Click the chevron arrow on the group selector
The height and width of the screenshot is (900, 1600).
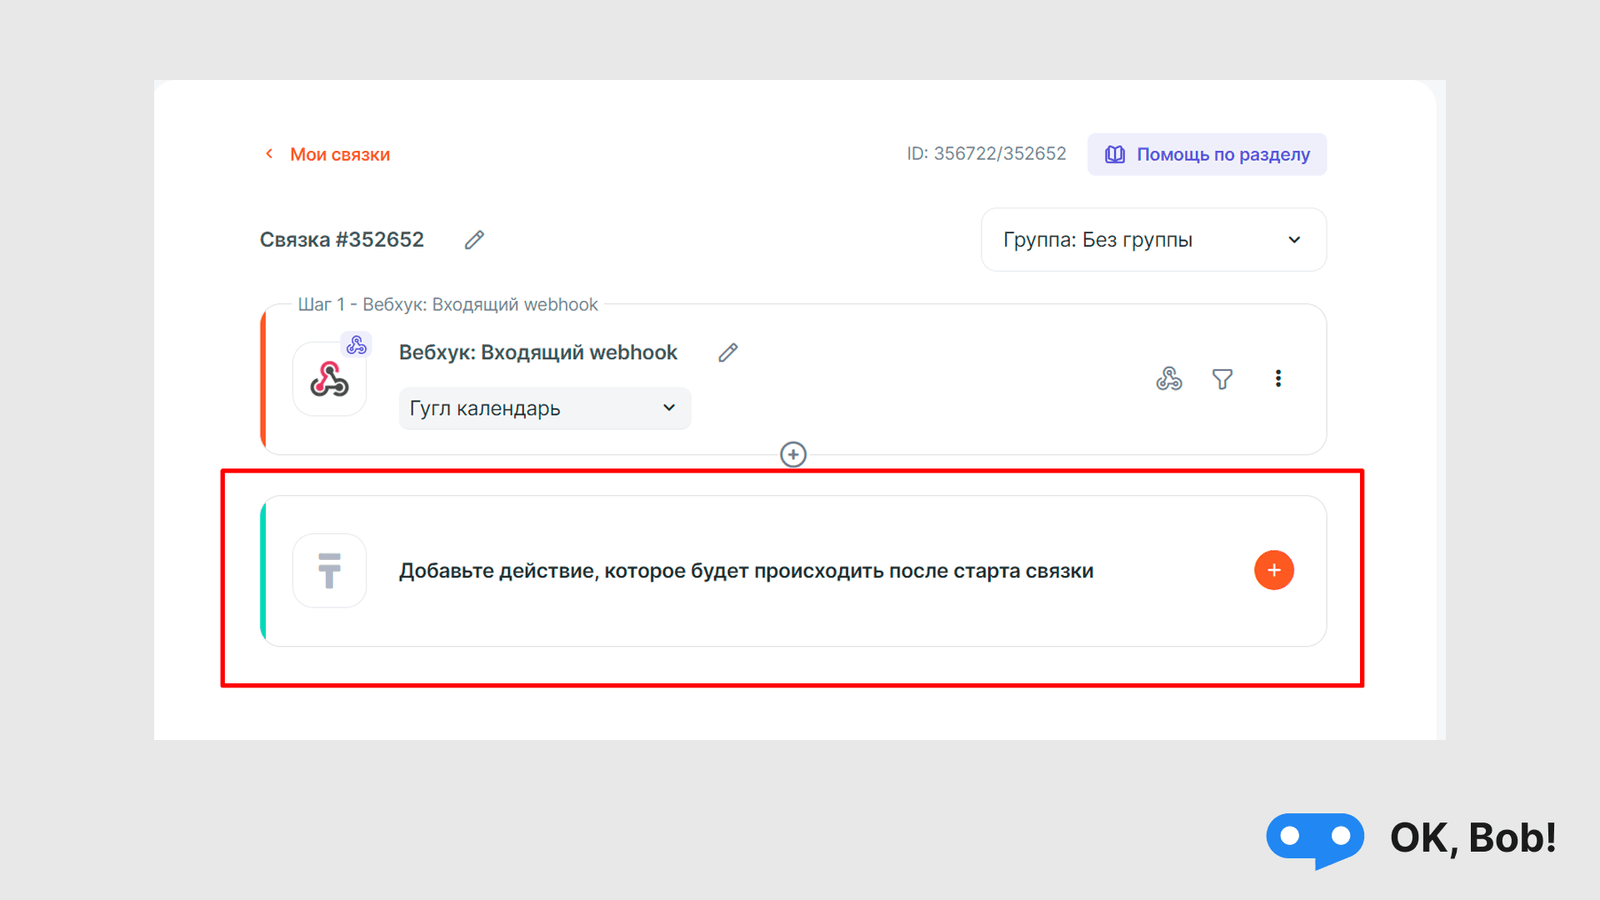(1294, 240)
